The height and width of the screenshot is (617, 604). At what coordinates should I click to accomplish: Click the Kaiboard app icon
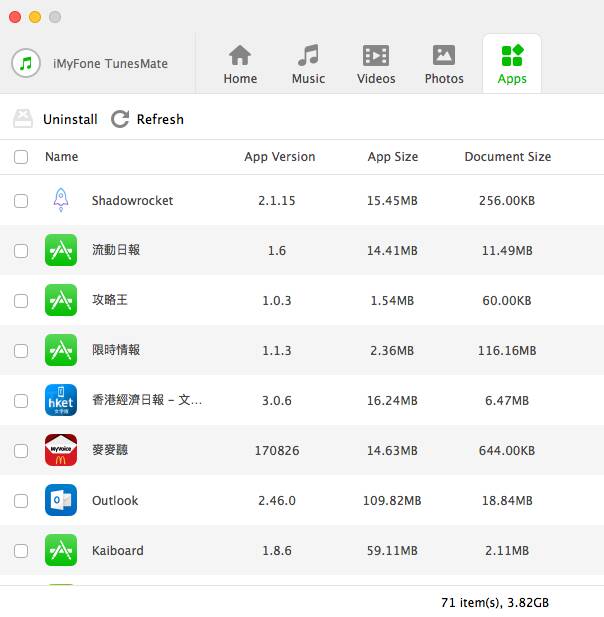coord(61,550)
